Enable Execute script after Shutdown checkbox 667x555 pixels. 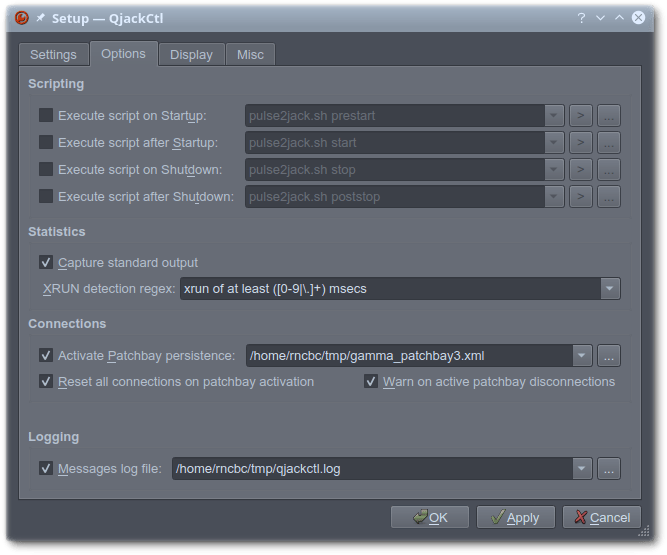click(x=46, y=196)
